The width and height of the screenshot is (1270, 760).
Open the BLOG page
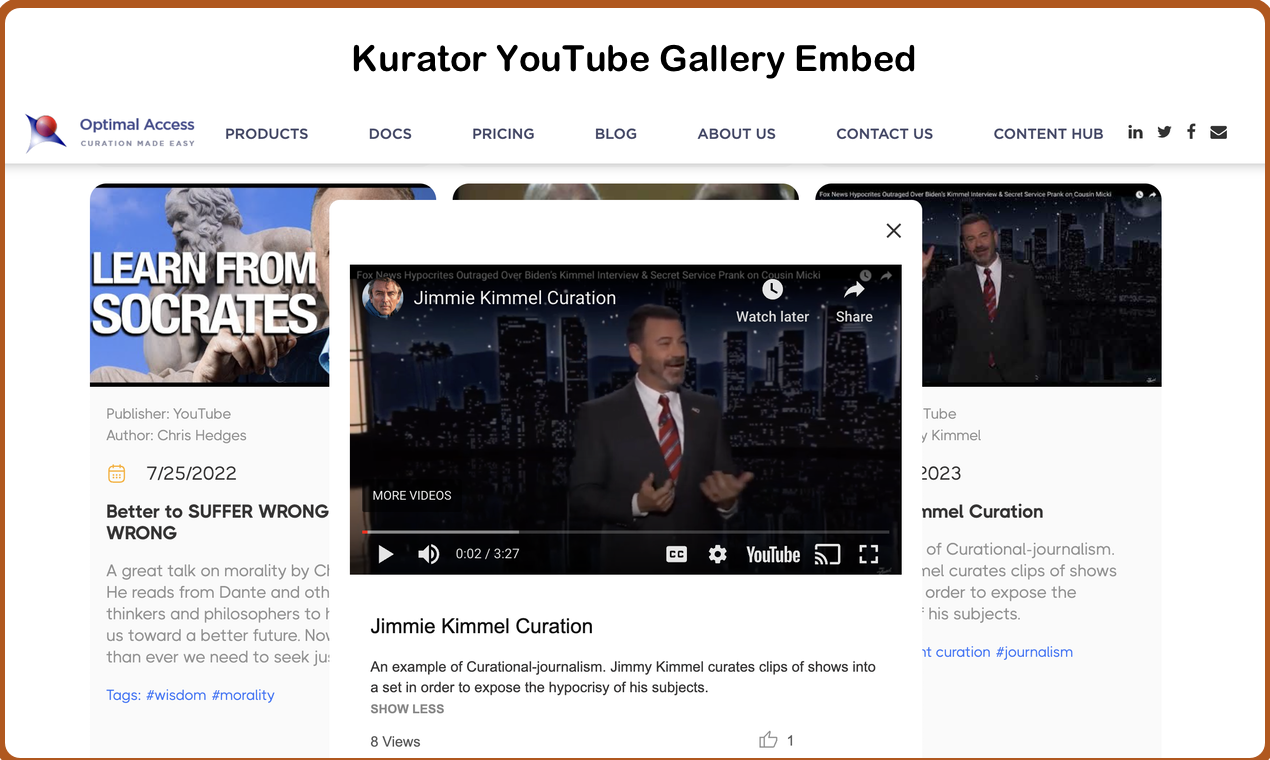[x=616, y=133]
